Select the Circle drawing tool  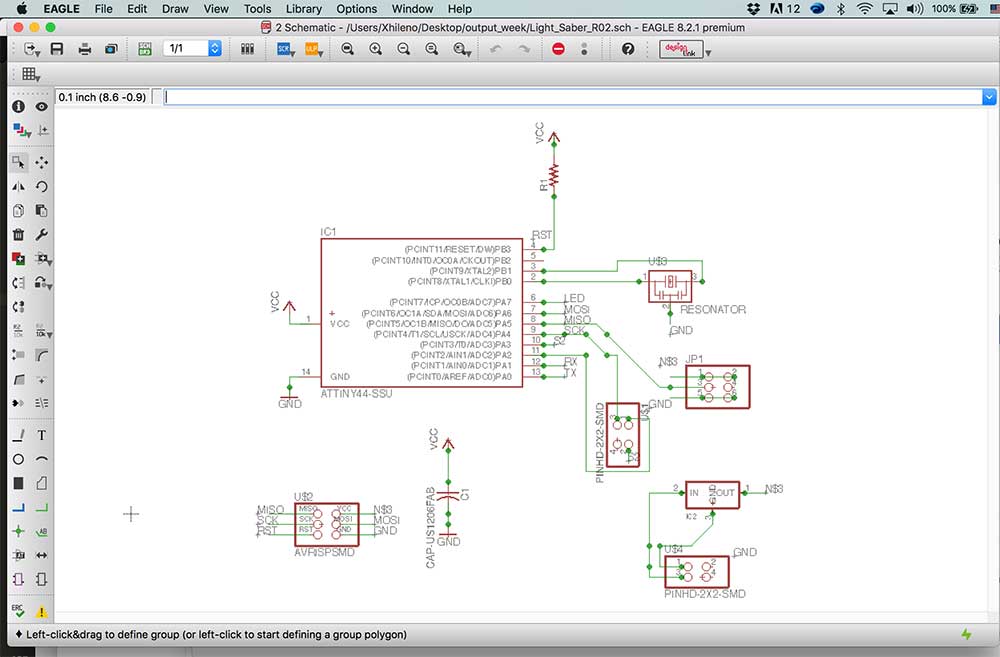[x=18, y=459]
